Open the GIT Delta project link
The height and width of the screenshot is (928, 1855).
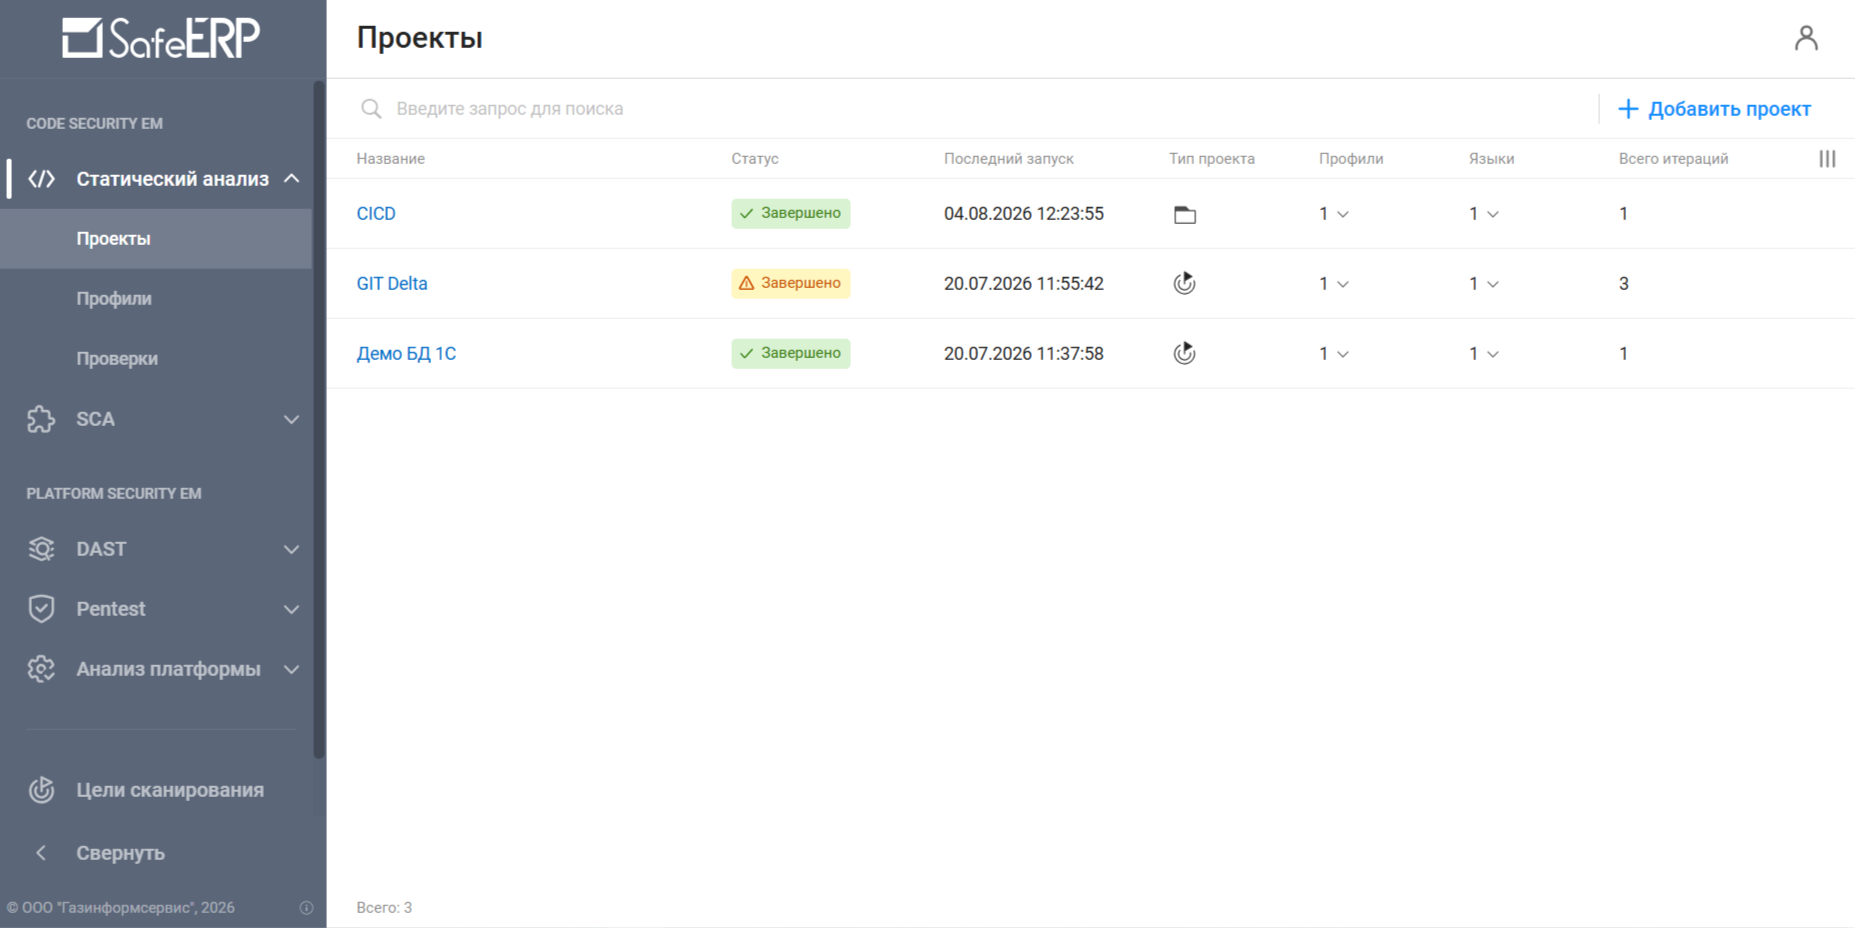(x=392, y=283)
